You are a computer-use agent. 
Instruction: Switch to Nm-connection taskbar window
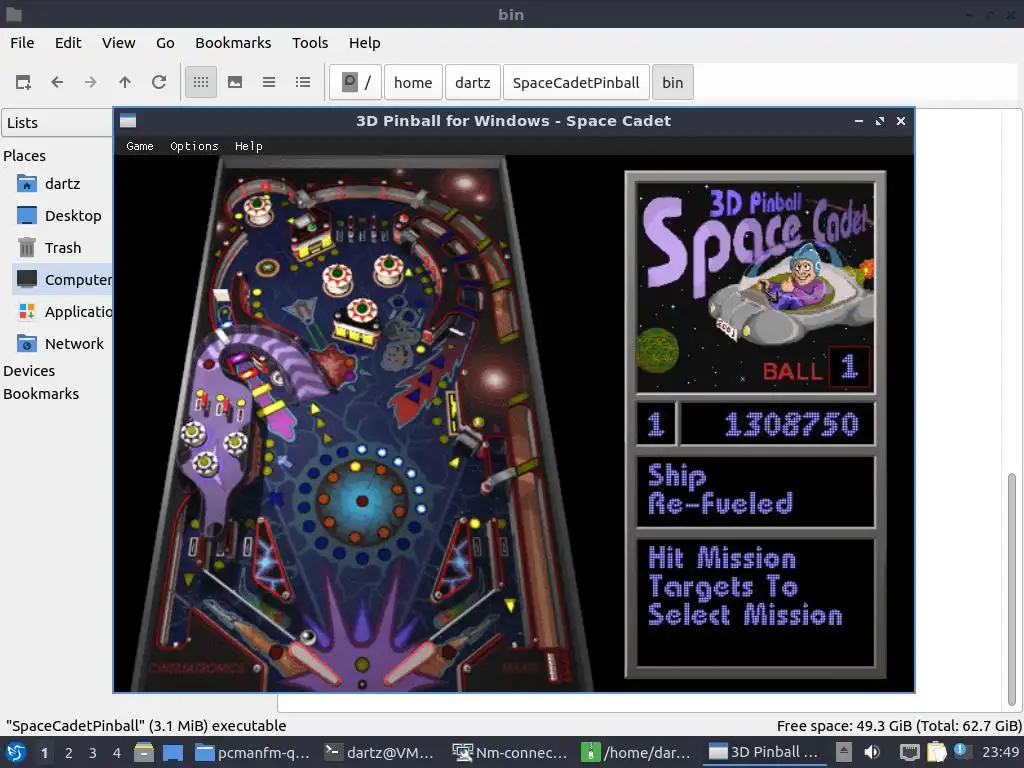pyautogui.click(x=511, y=753)
